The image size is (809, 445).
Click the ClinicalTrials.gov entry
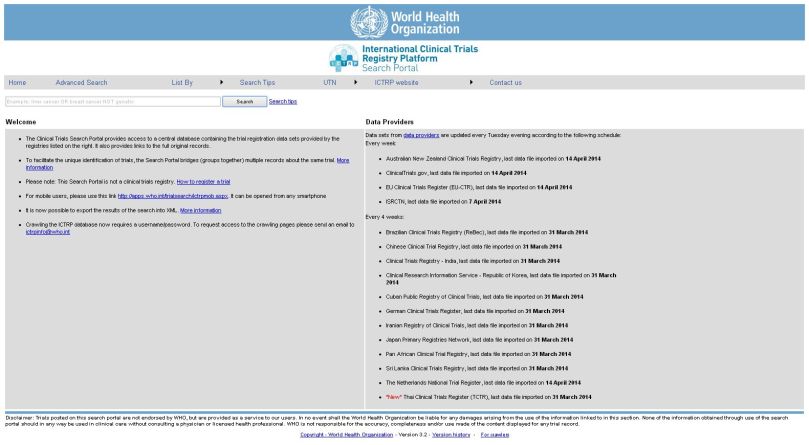(456, 173)
